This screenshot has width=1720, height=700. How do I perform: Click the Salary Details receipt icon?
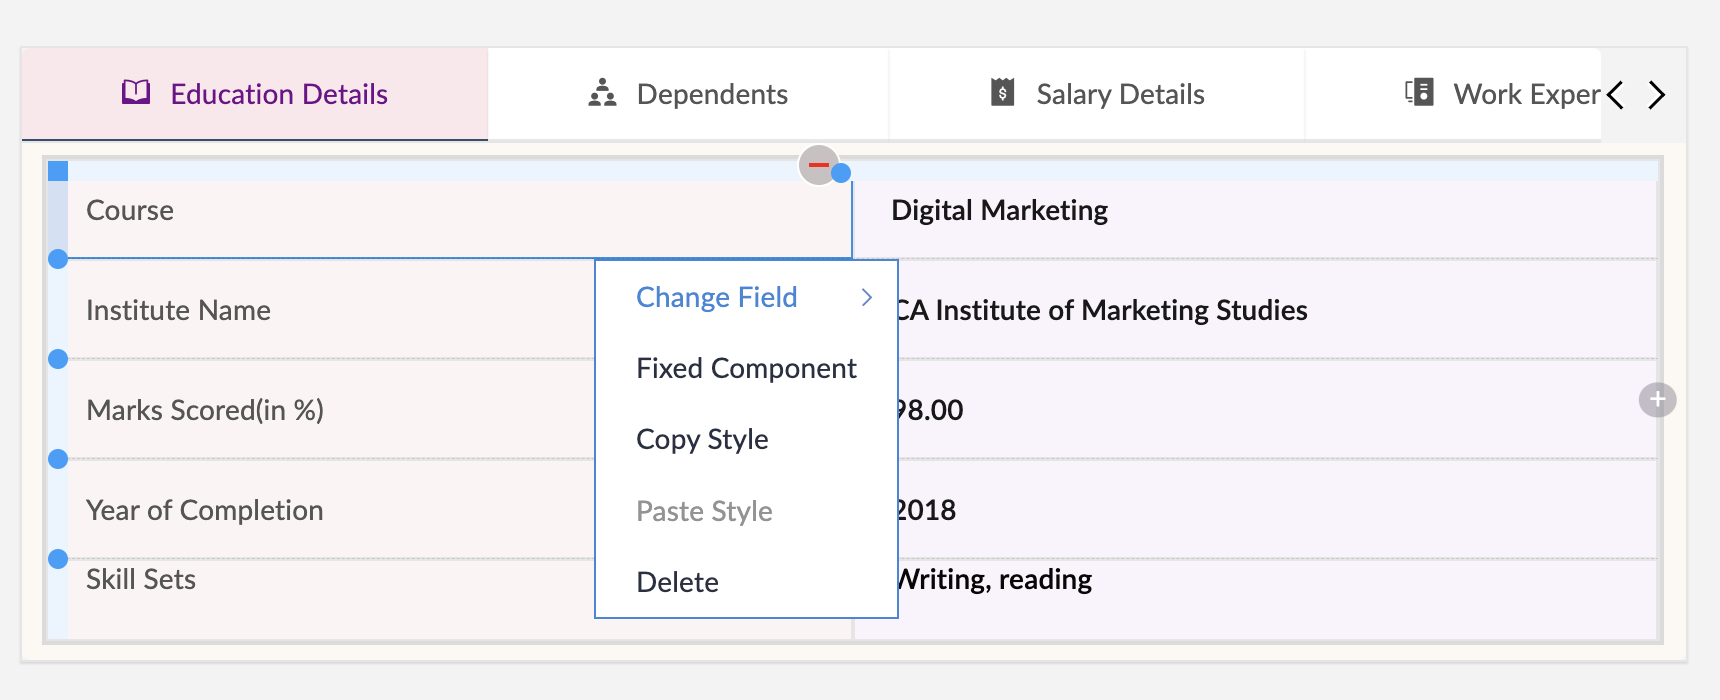(1002, 93)
